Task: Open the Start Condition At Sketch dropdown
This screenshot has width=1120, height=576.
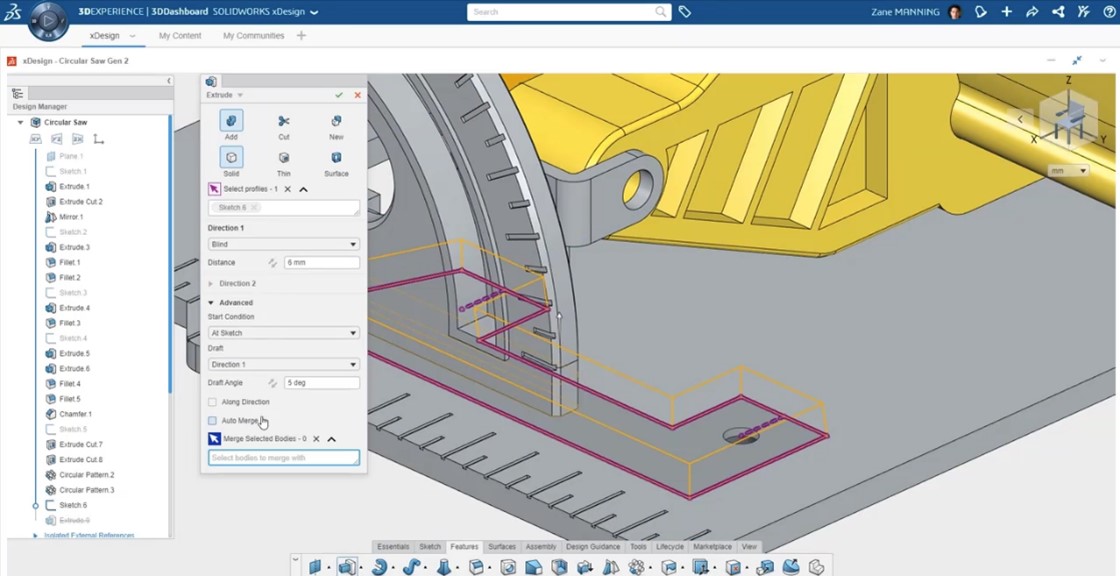Action: pos(283,332)
